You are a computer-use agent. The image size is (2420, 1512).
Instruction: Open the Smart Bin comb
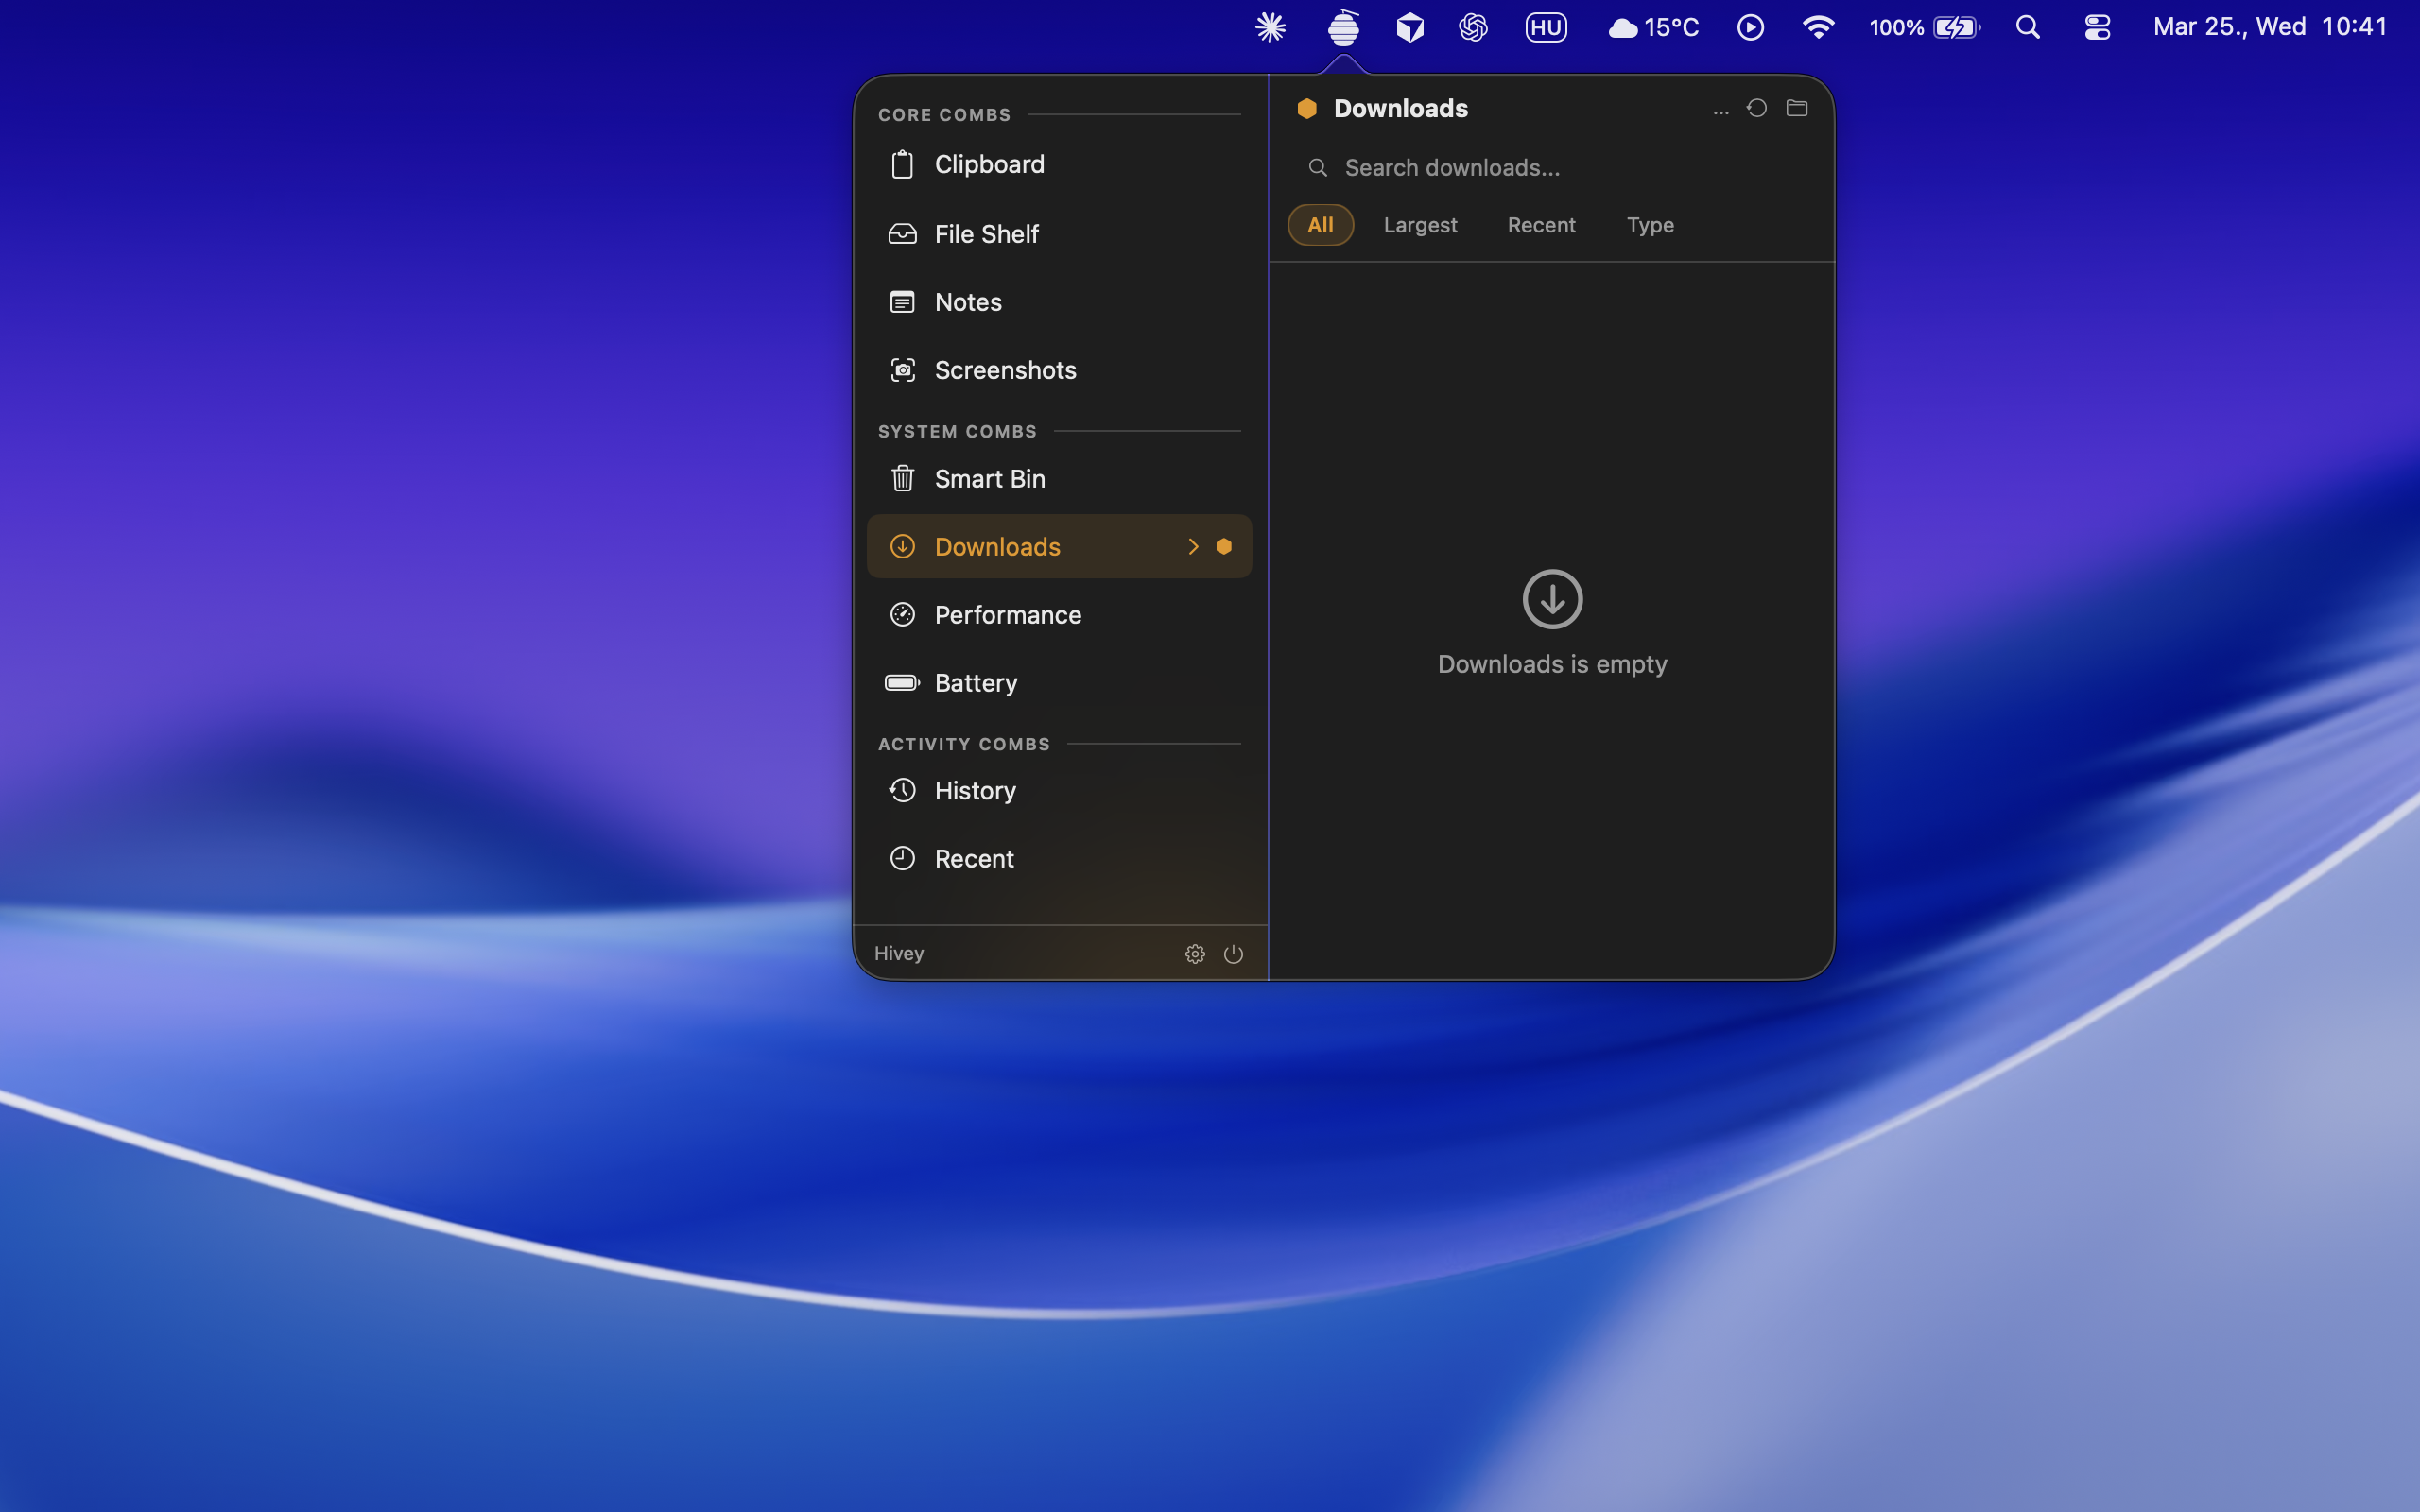click(x=989, y=479)
